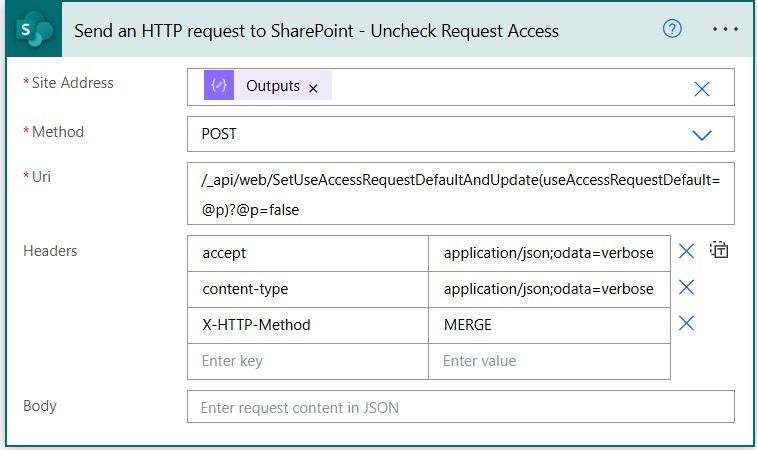Remove the Outputs token from Site Address
The image size is (757, 450).
(313, 88)
